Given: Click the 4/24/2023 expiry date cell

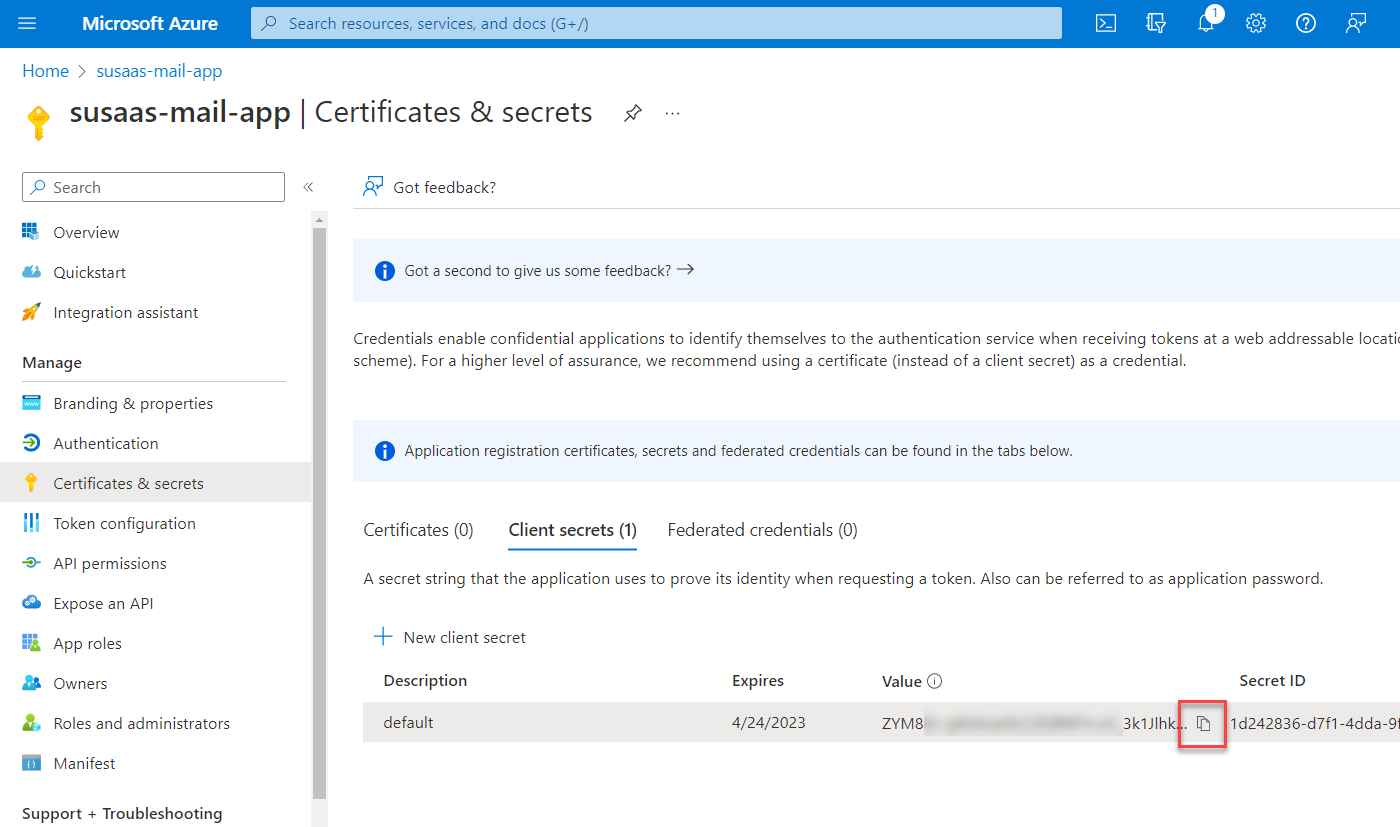Looking at the screenshot, I should (x=768, y=722).
